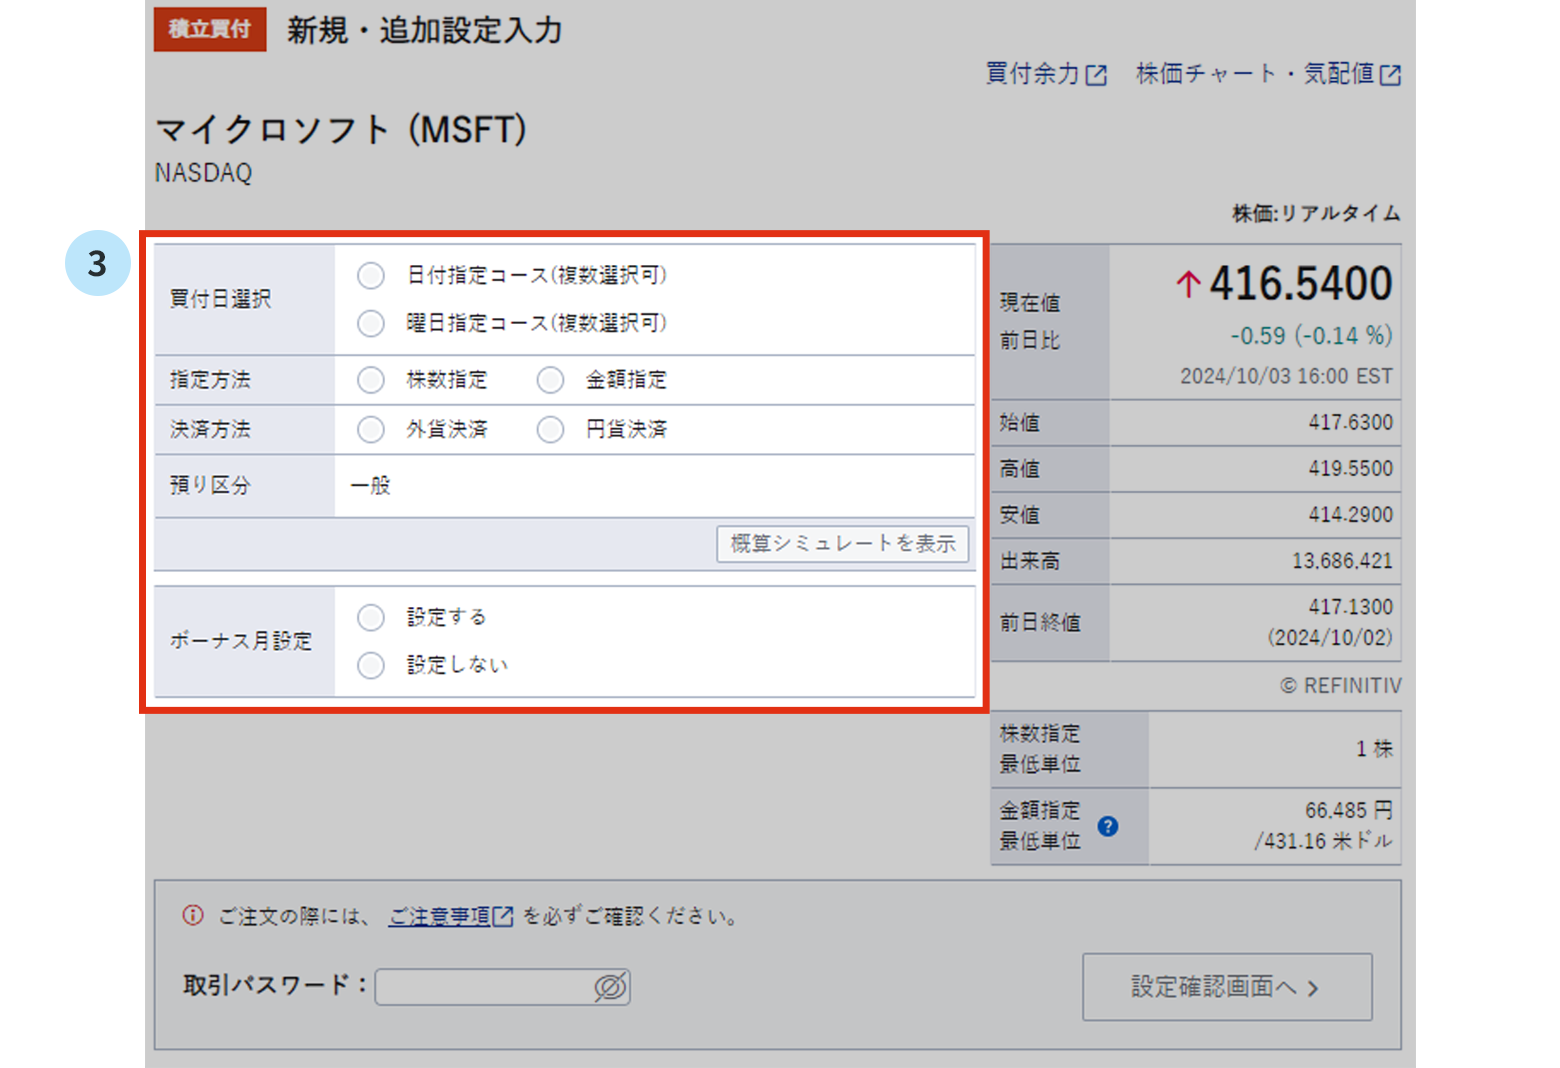Click help icon next to 金額指定最低単位
The height and width of the screenshot is (1068, 1560).
tap(1108, 826)
